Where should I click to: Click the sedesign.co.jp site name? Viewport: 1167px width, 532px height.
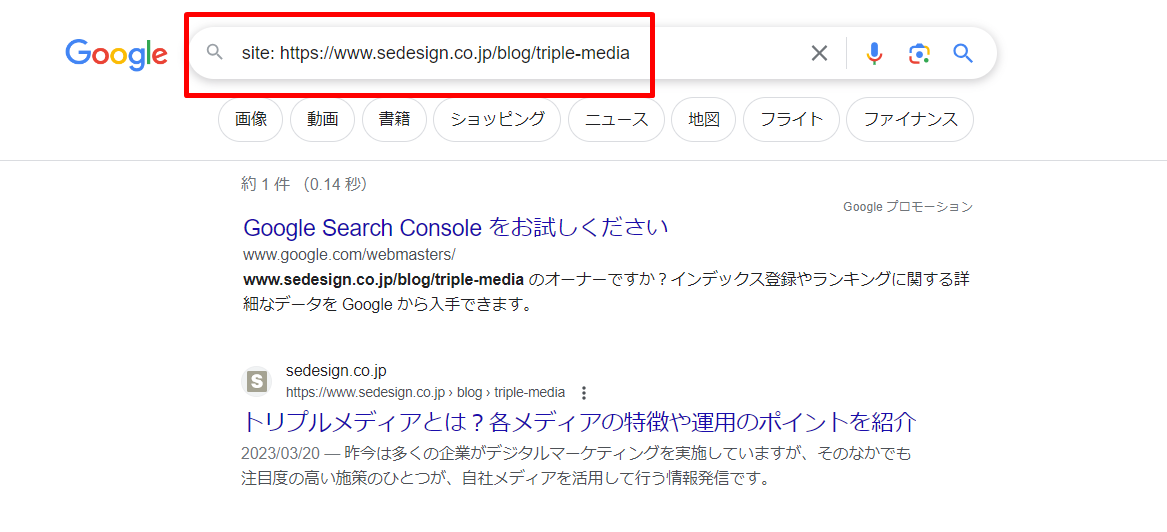click(336, 371)
